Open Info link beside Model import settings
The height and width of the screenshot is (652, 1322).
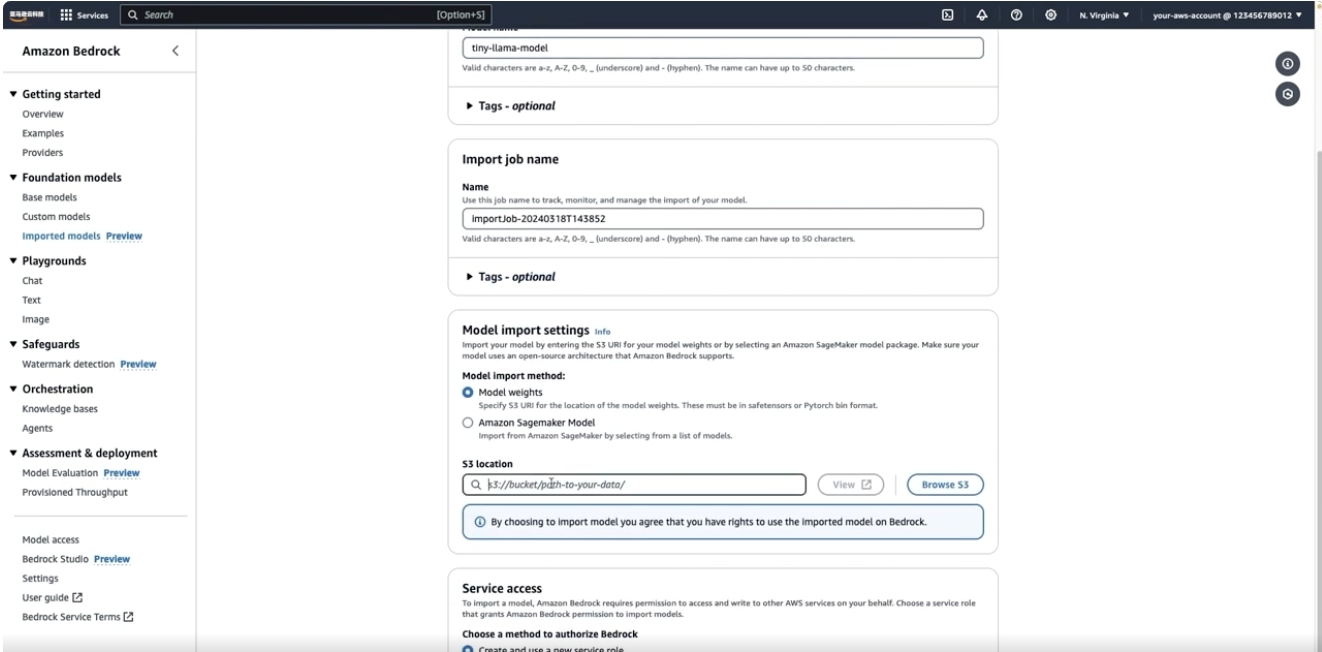tap(602, 331)
